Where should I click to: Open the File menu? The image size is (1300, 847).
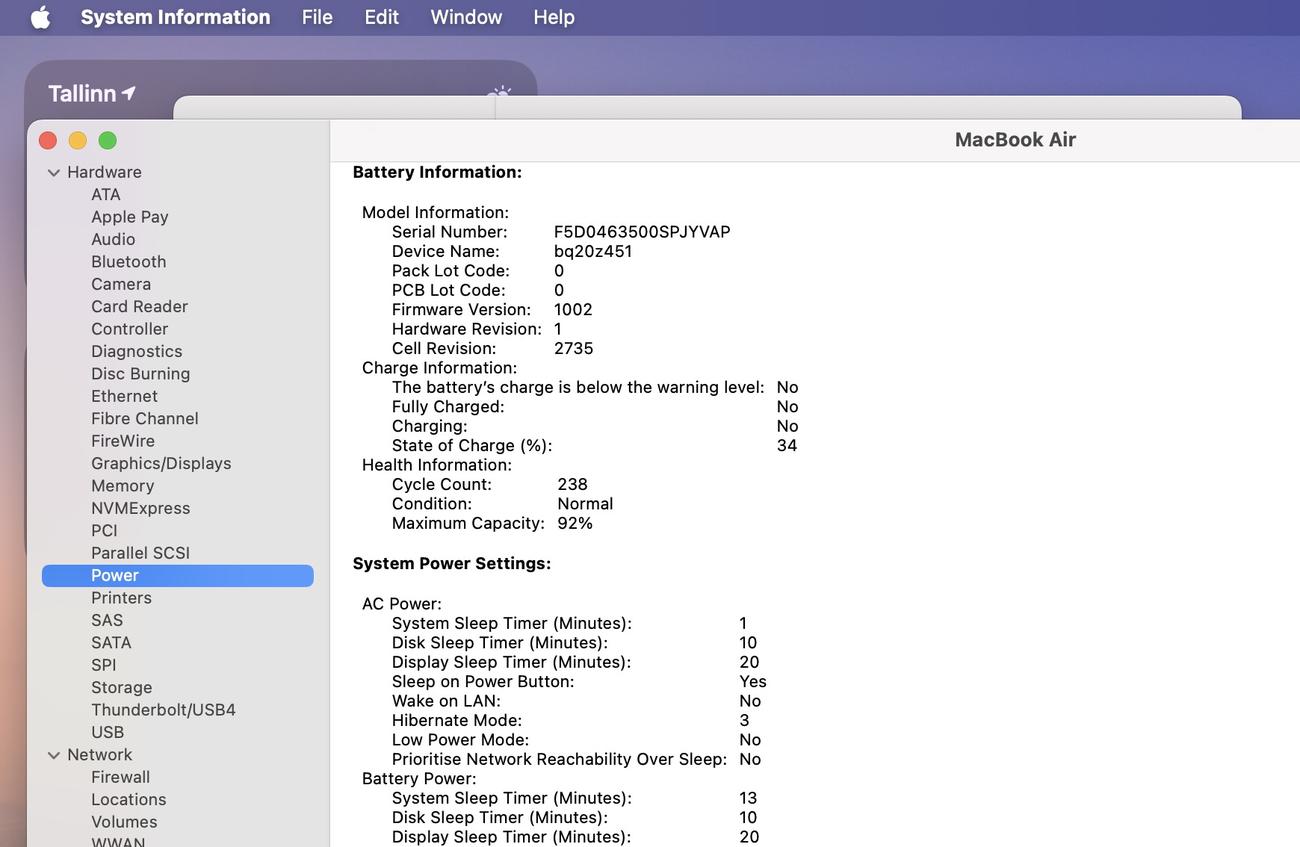(317, 17)
